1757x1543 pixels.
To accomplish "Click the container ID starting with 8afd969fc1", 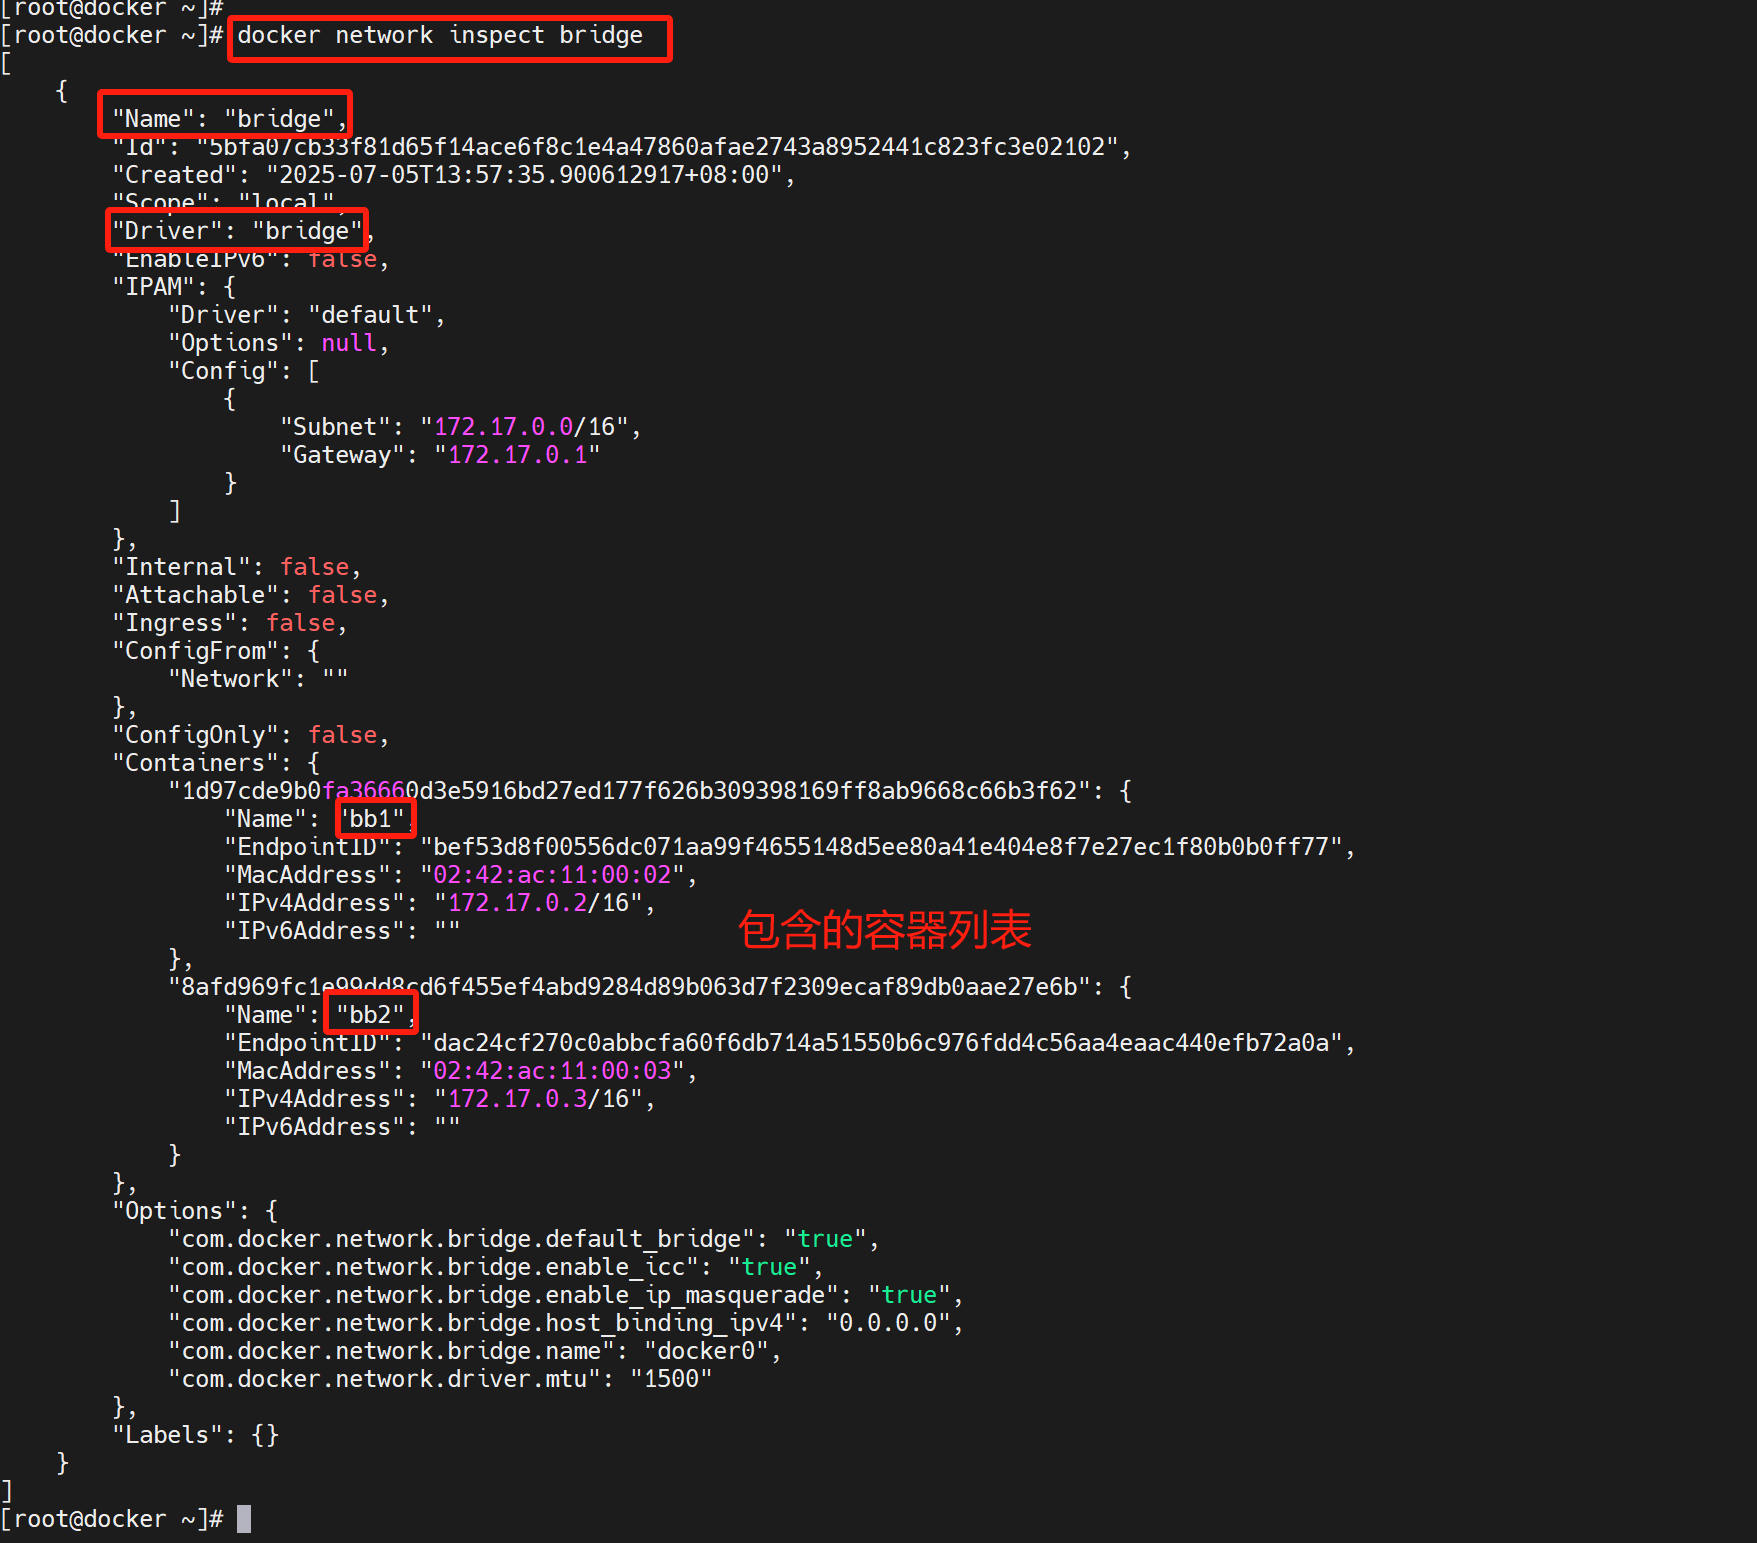I will point(628,987).
